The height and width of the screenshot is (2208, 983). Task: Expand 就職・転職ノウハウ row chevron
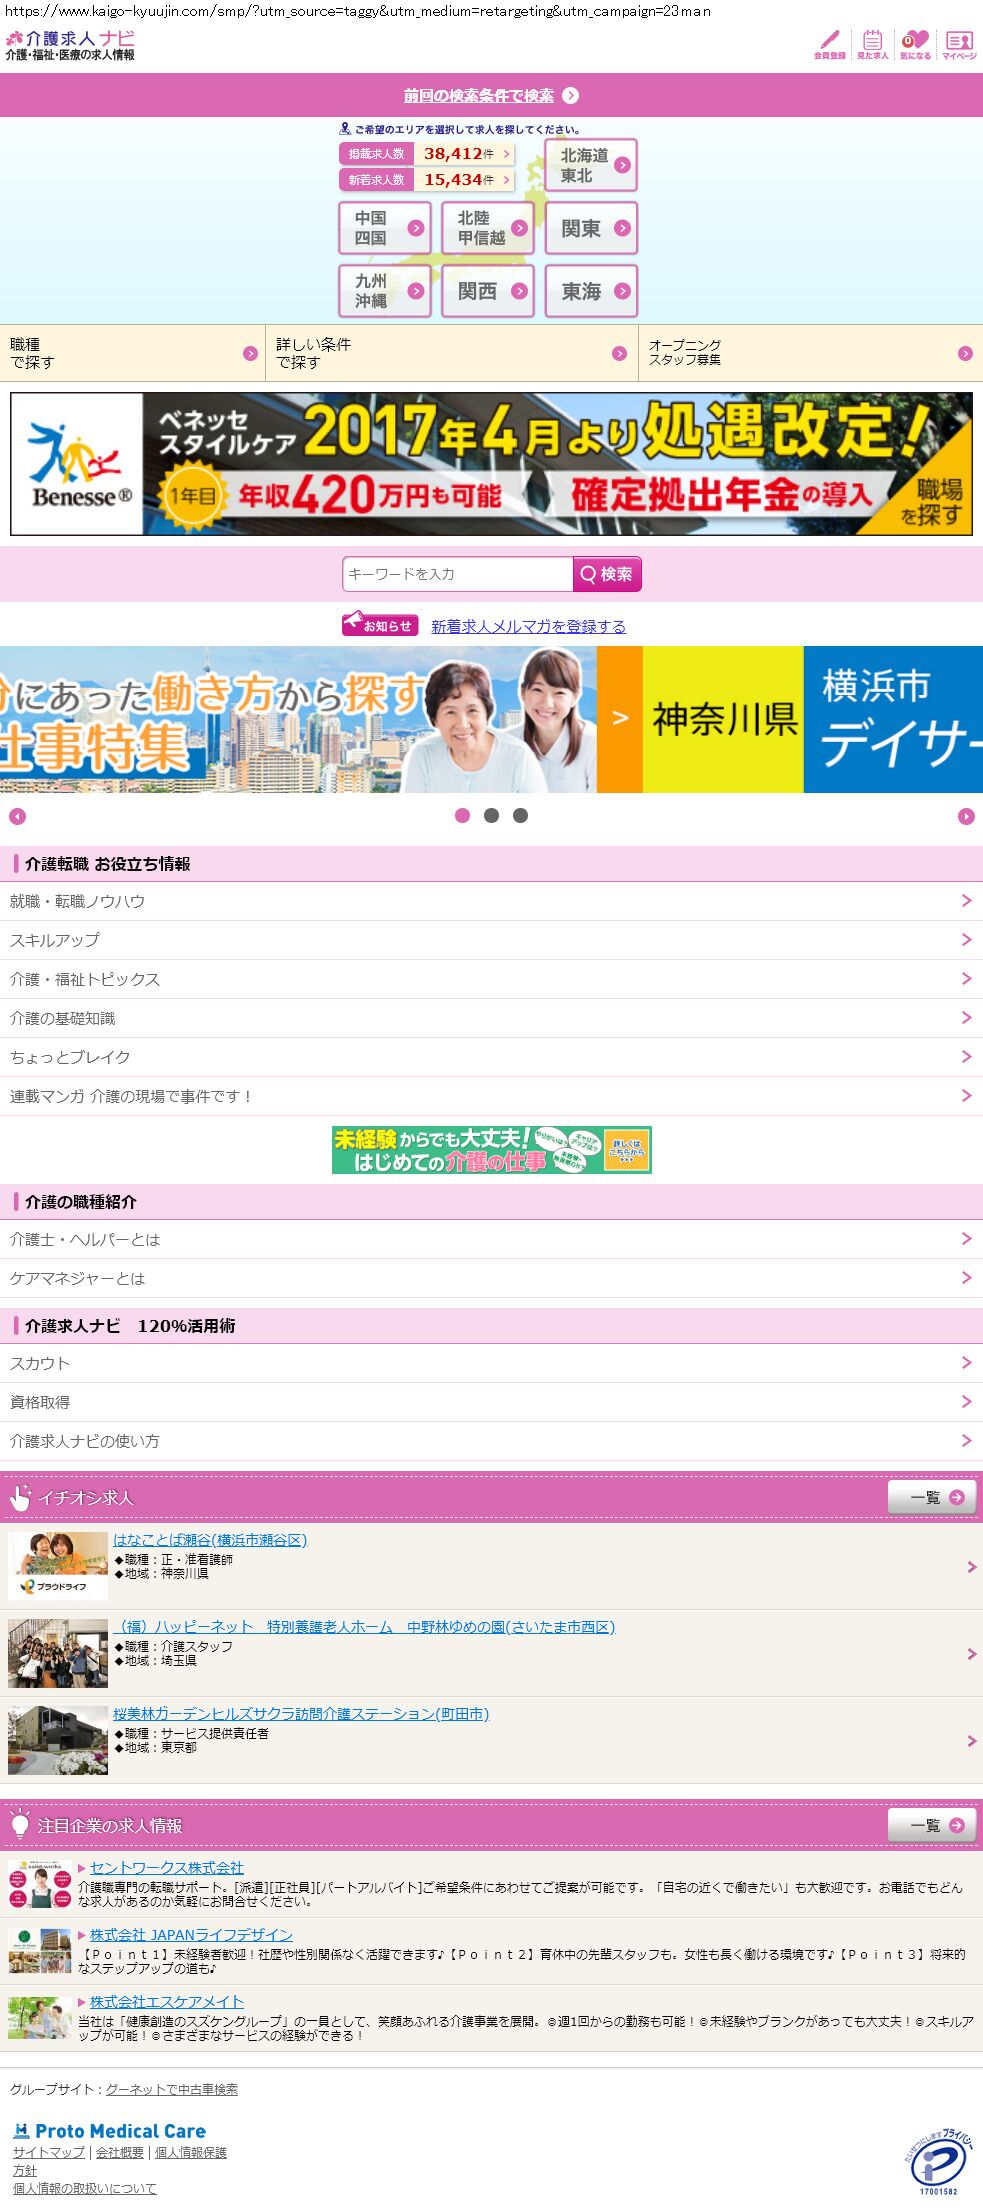pyautogui.click(x=966, y=901)
